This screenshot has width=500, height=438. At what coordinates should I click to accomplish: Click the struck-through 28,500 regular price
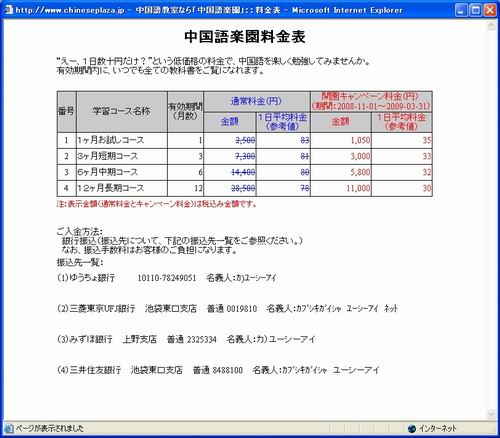click(243, 188)
